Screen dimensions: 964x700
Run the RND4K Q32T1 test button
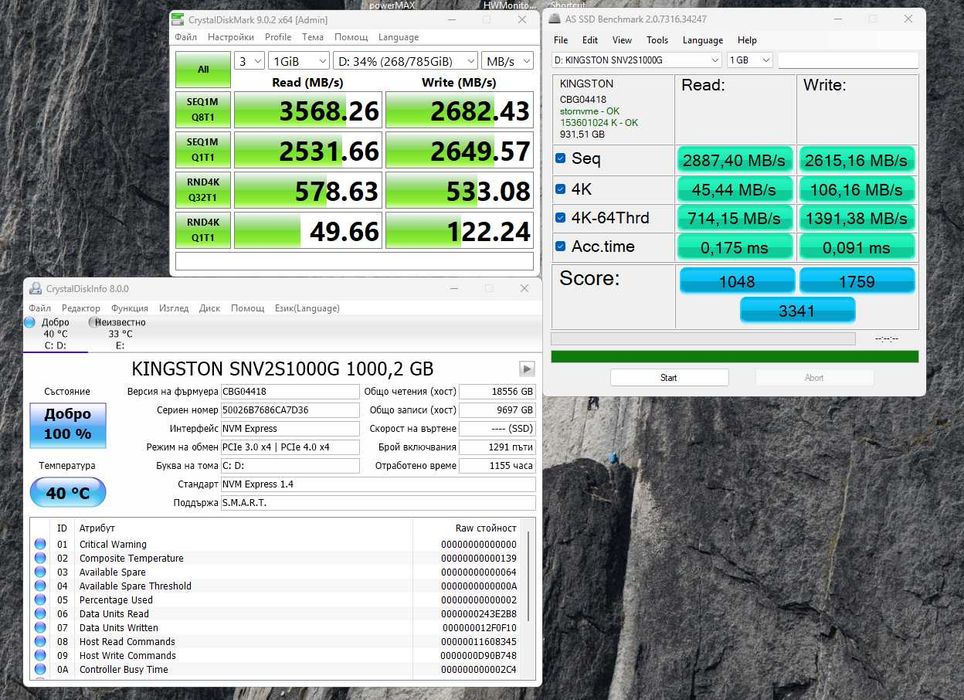203,189
